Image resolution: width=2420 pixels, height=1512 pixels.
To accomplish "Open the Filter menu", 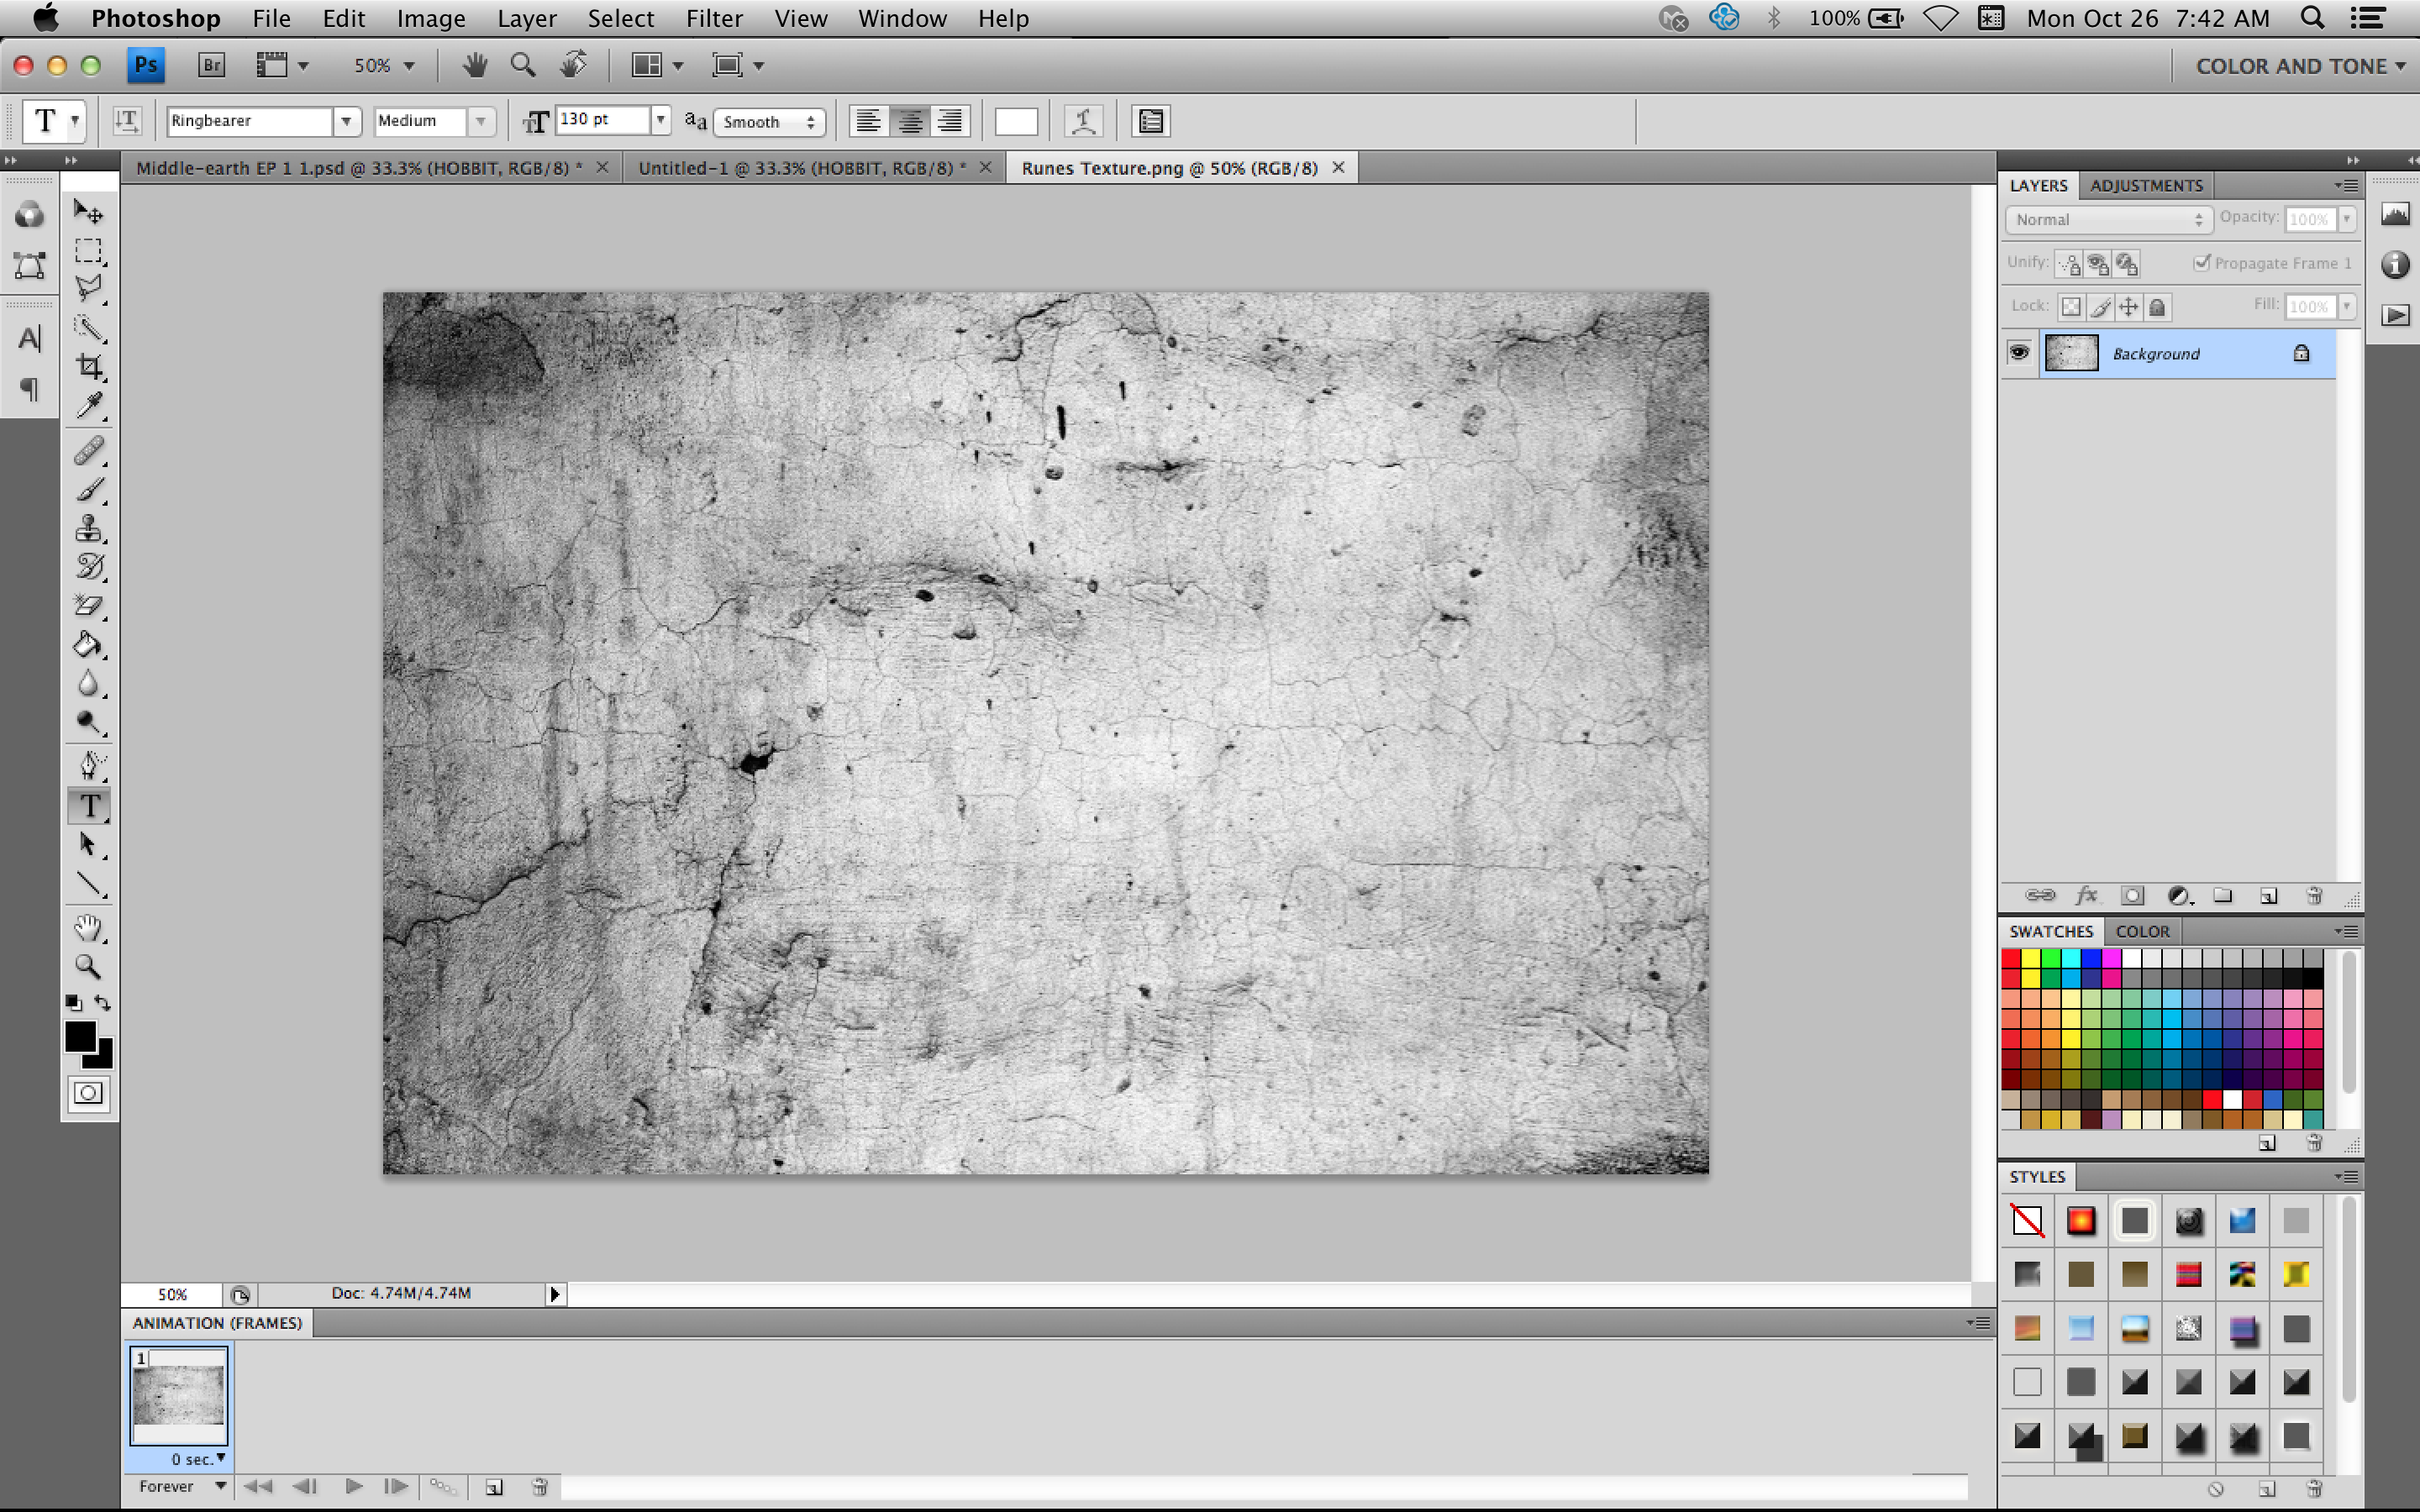I will click(714, 18).
